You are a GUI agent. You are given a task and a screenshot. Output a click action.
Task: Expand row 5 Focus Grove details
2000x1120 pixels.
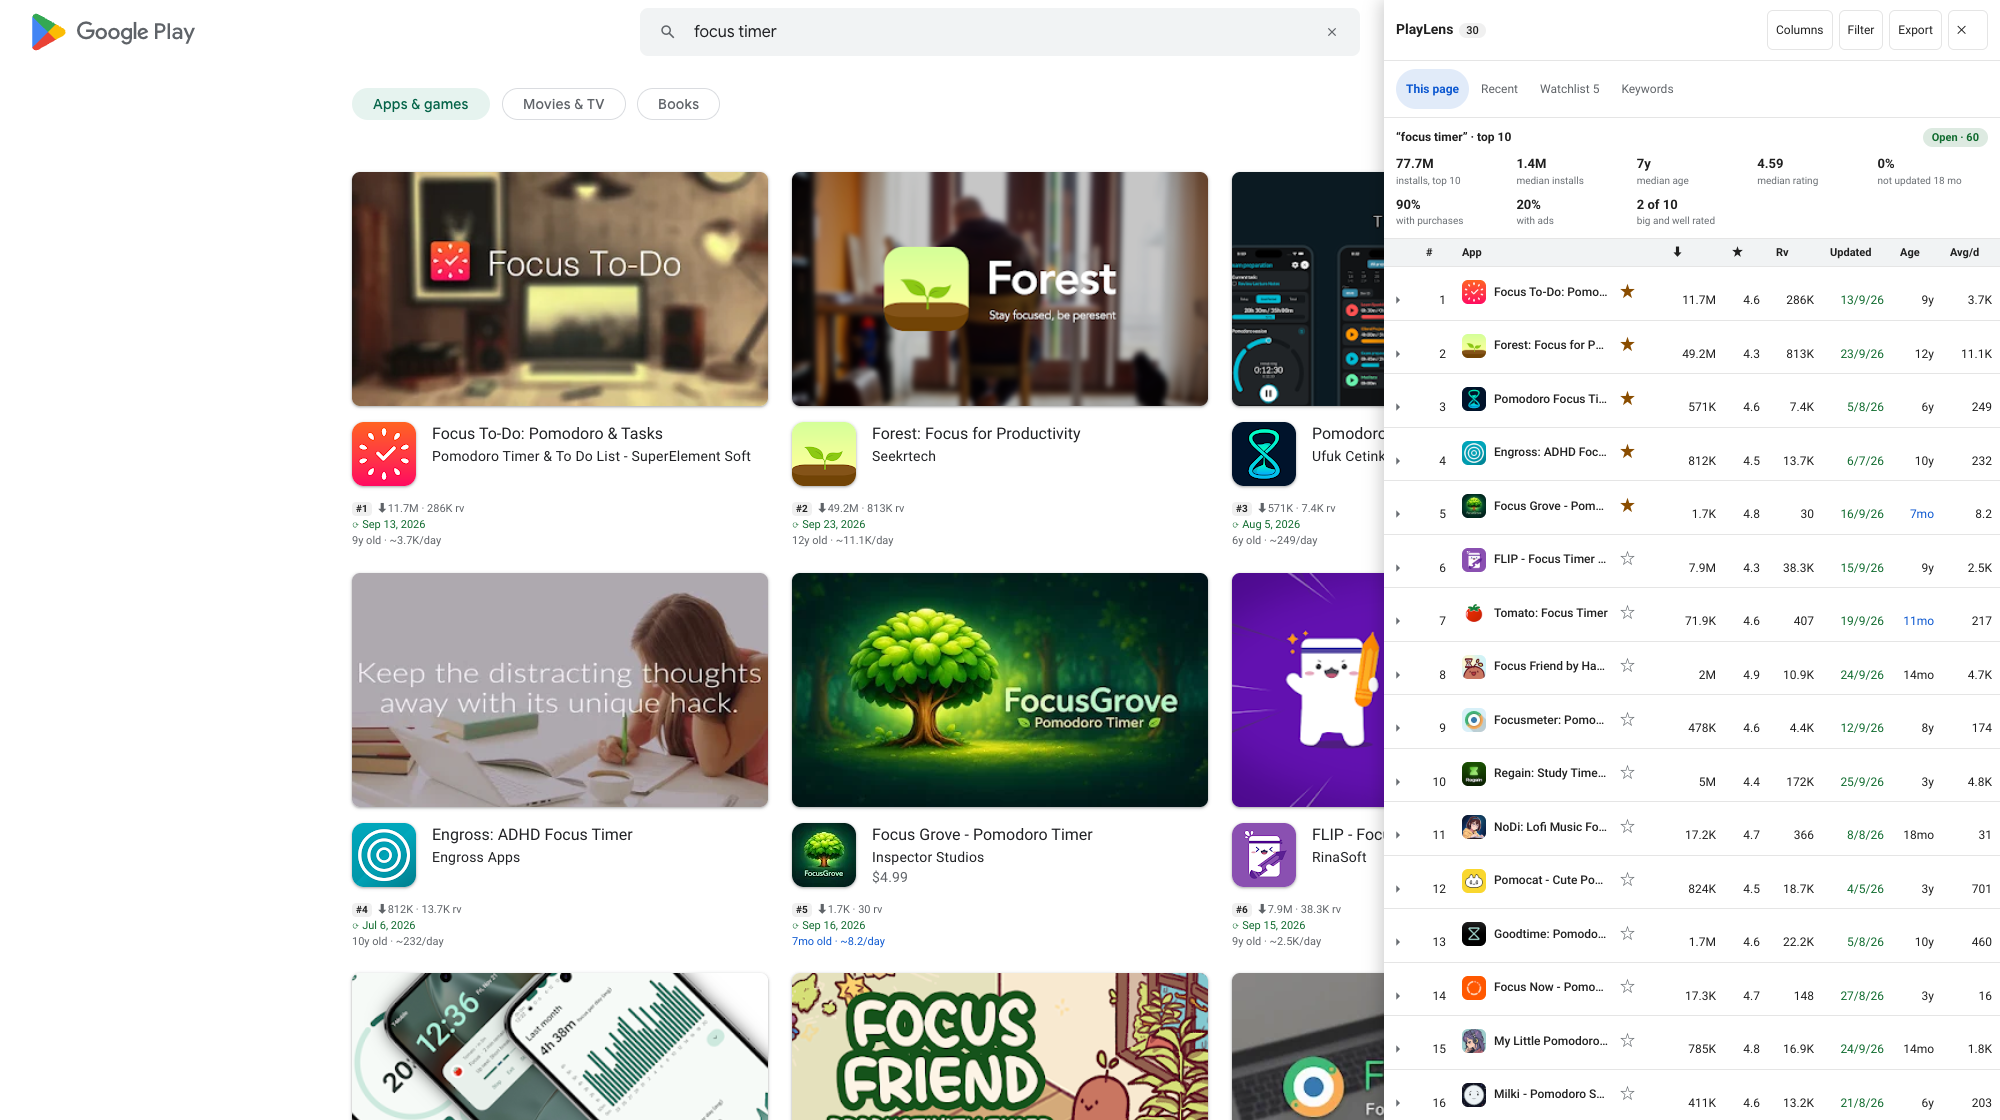[1398, 514]
